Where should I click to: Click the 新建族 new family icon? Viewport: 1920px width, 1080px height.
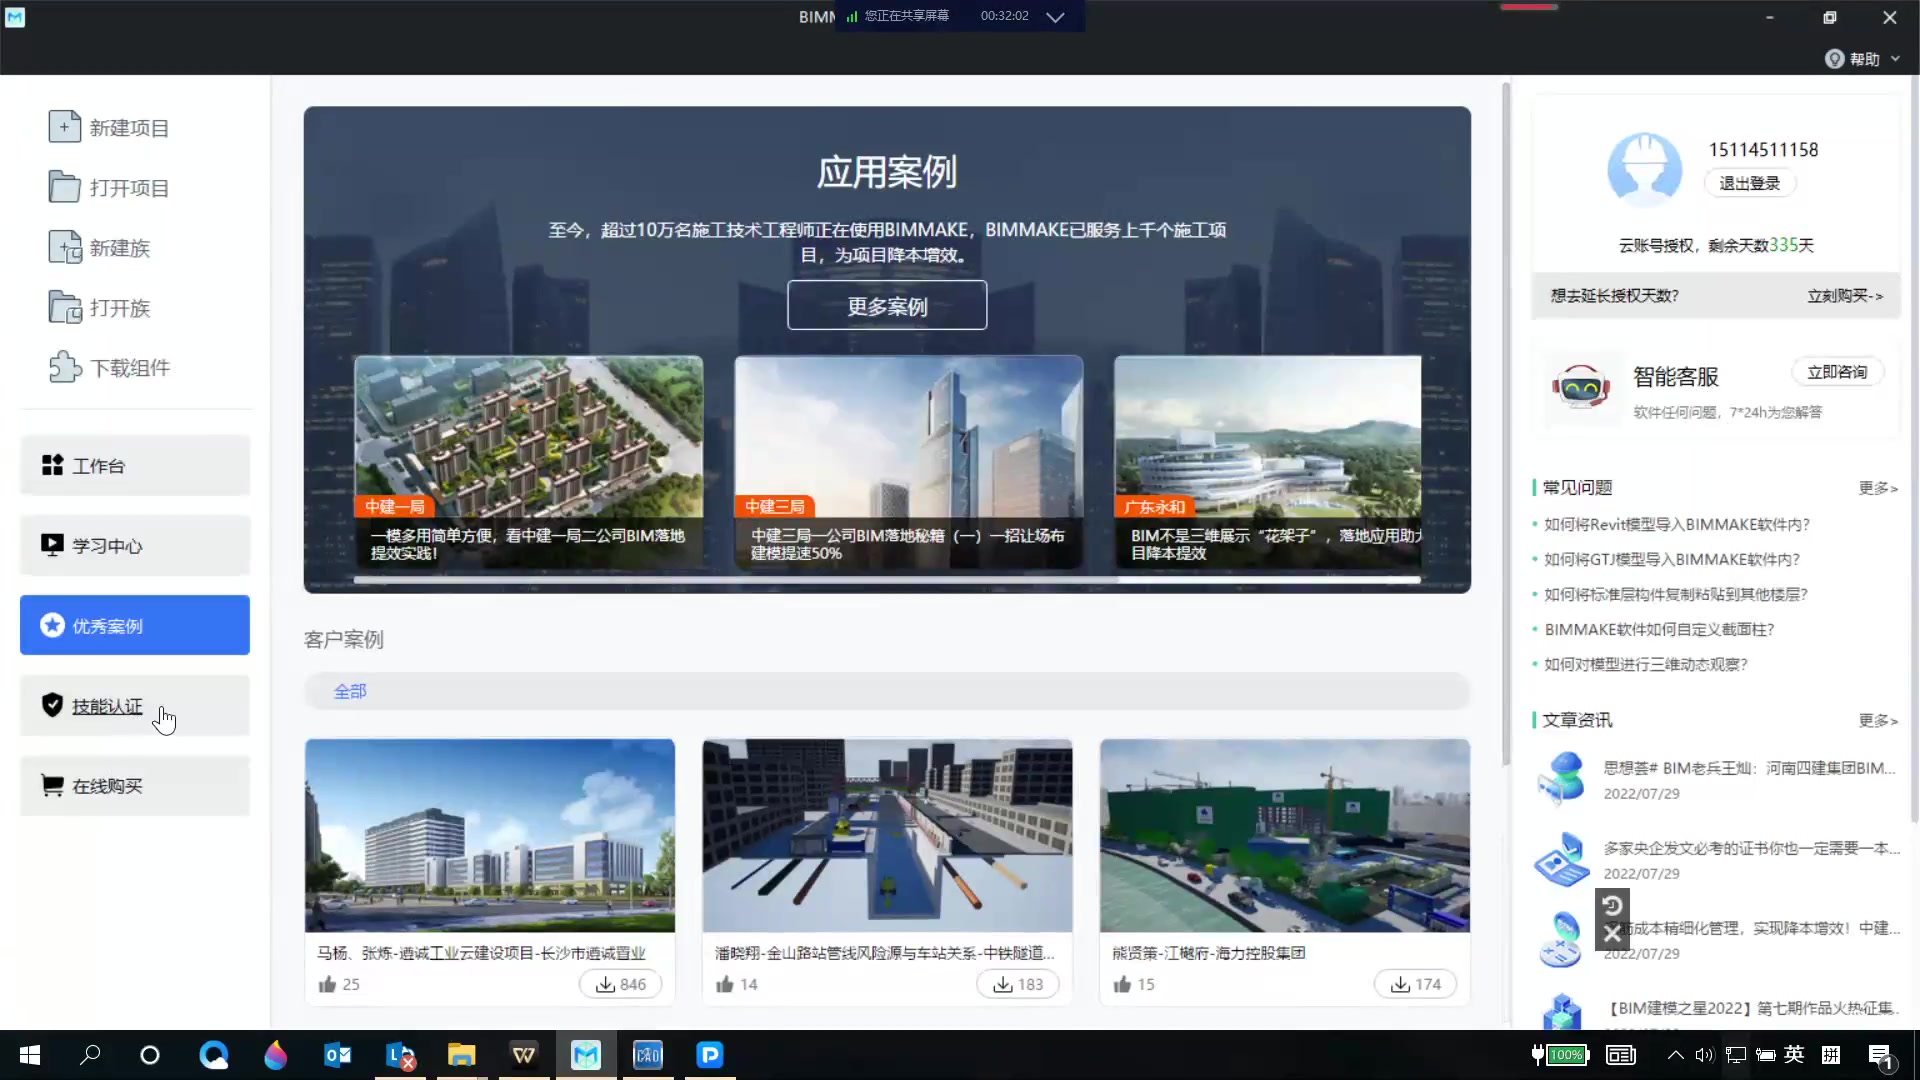tap(64, 247)
